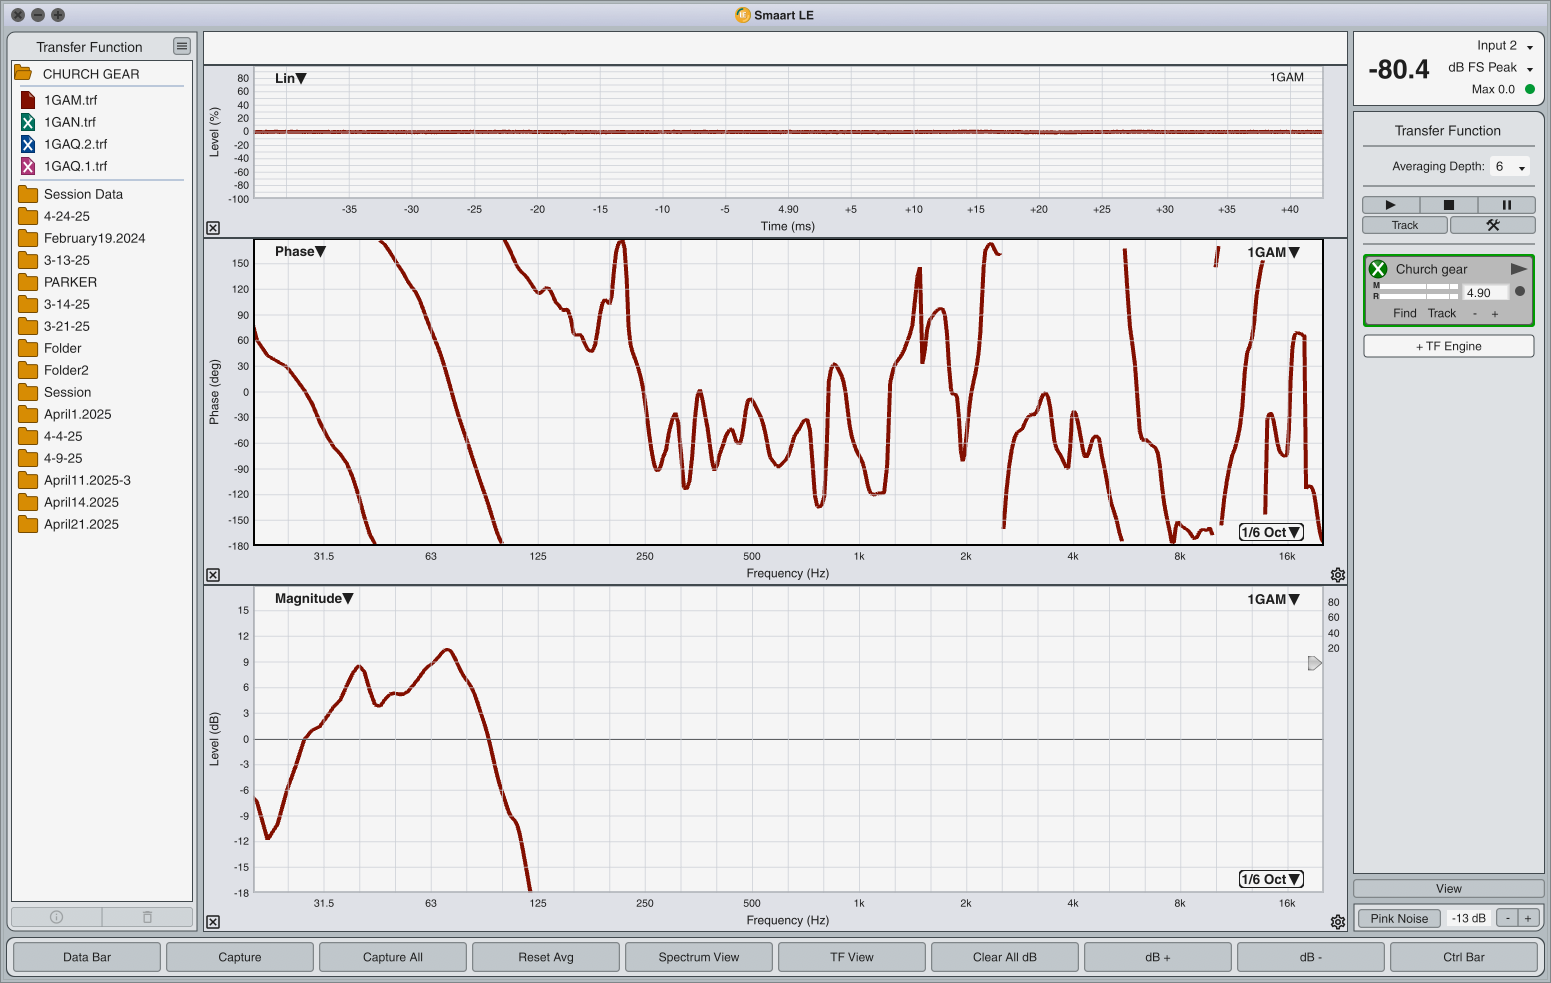Click the tools icon next to Track
The height and width of the screenshot is (983, 1551).
1492,225
